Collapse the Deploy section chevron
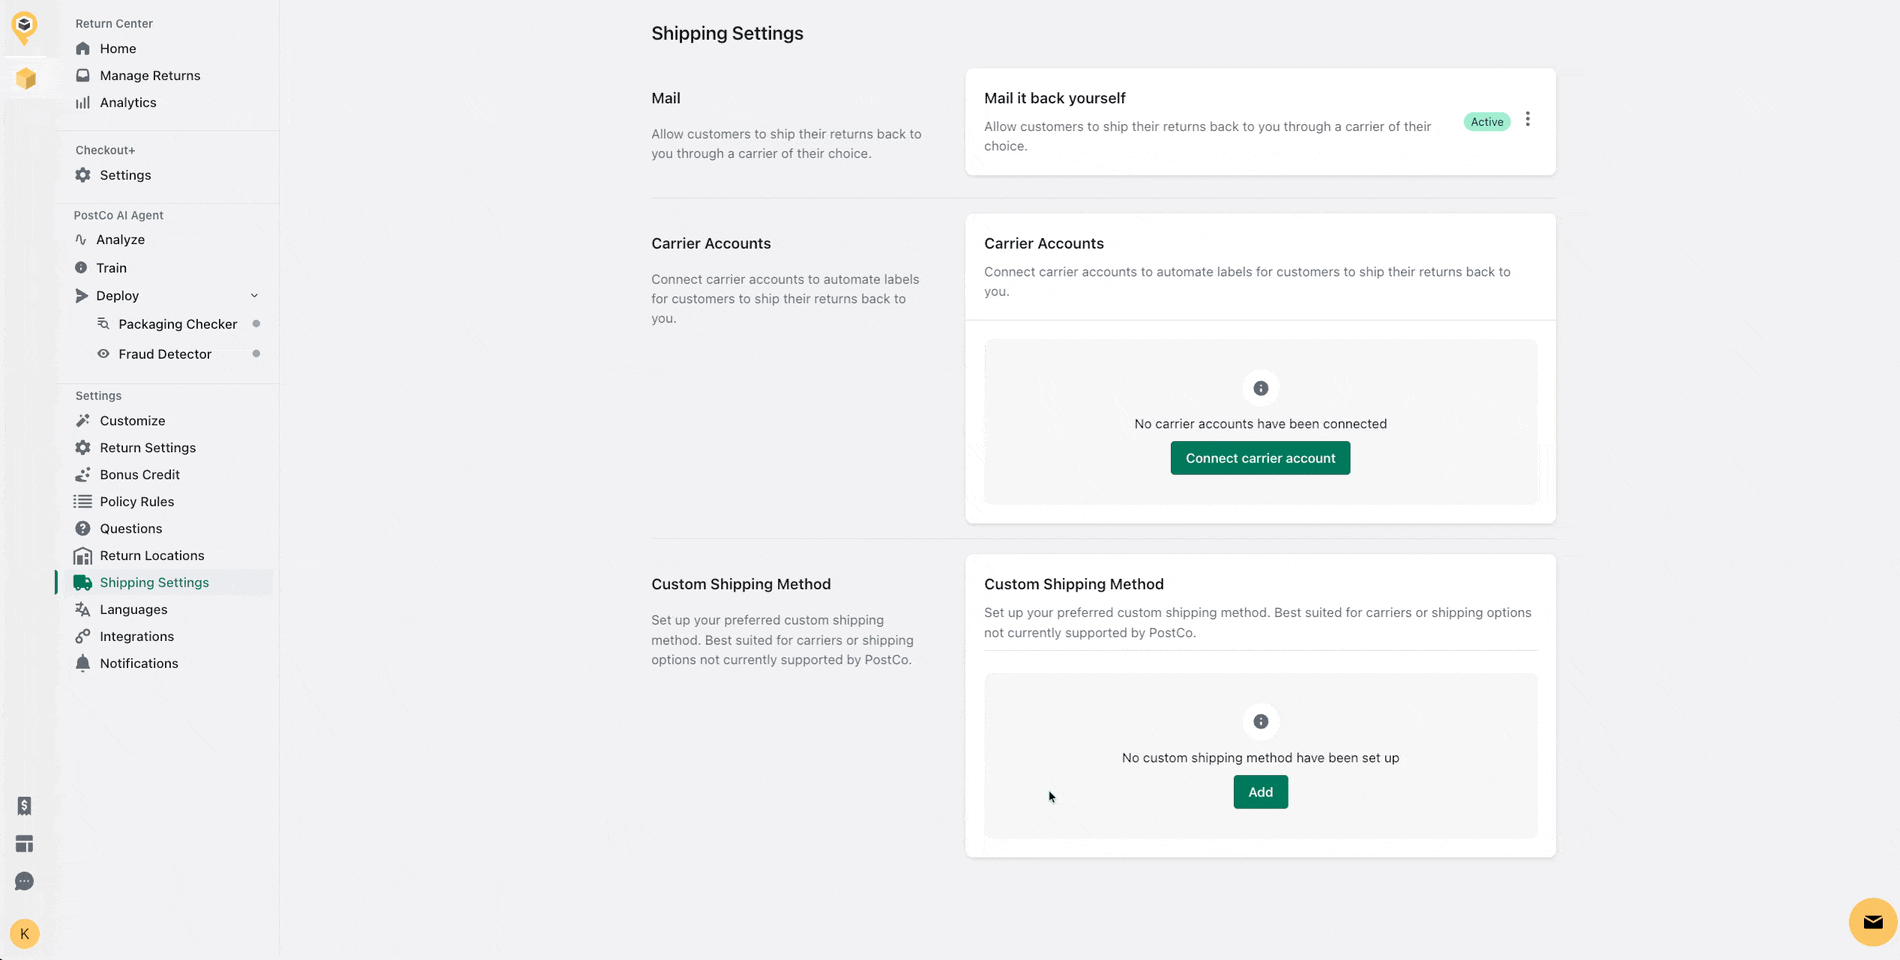This screenshot has height=960, width=1900. [x=254, y=296]
